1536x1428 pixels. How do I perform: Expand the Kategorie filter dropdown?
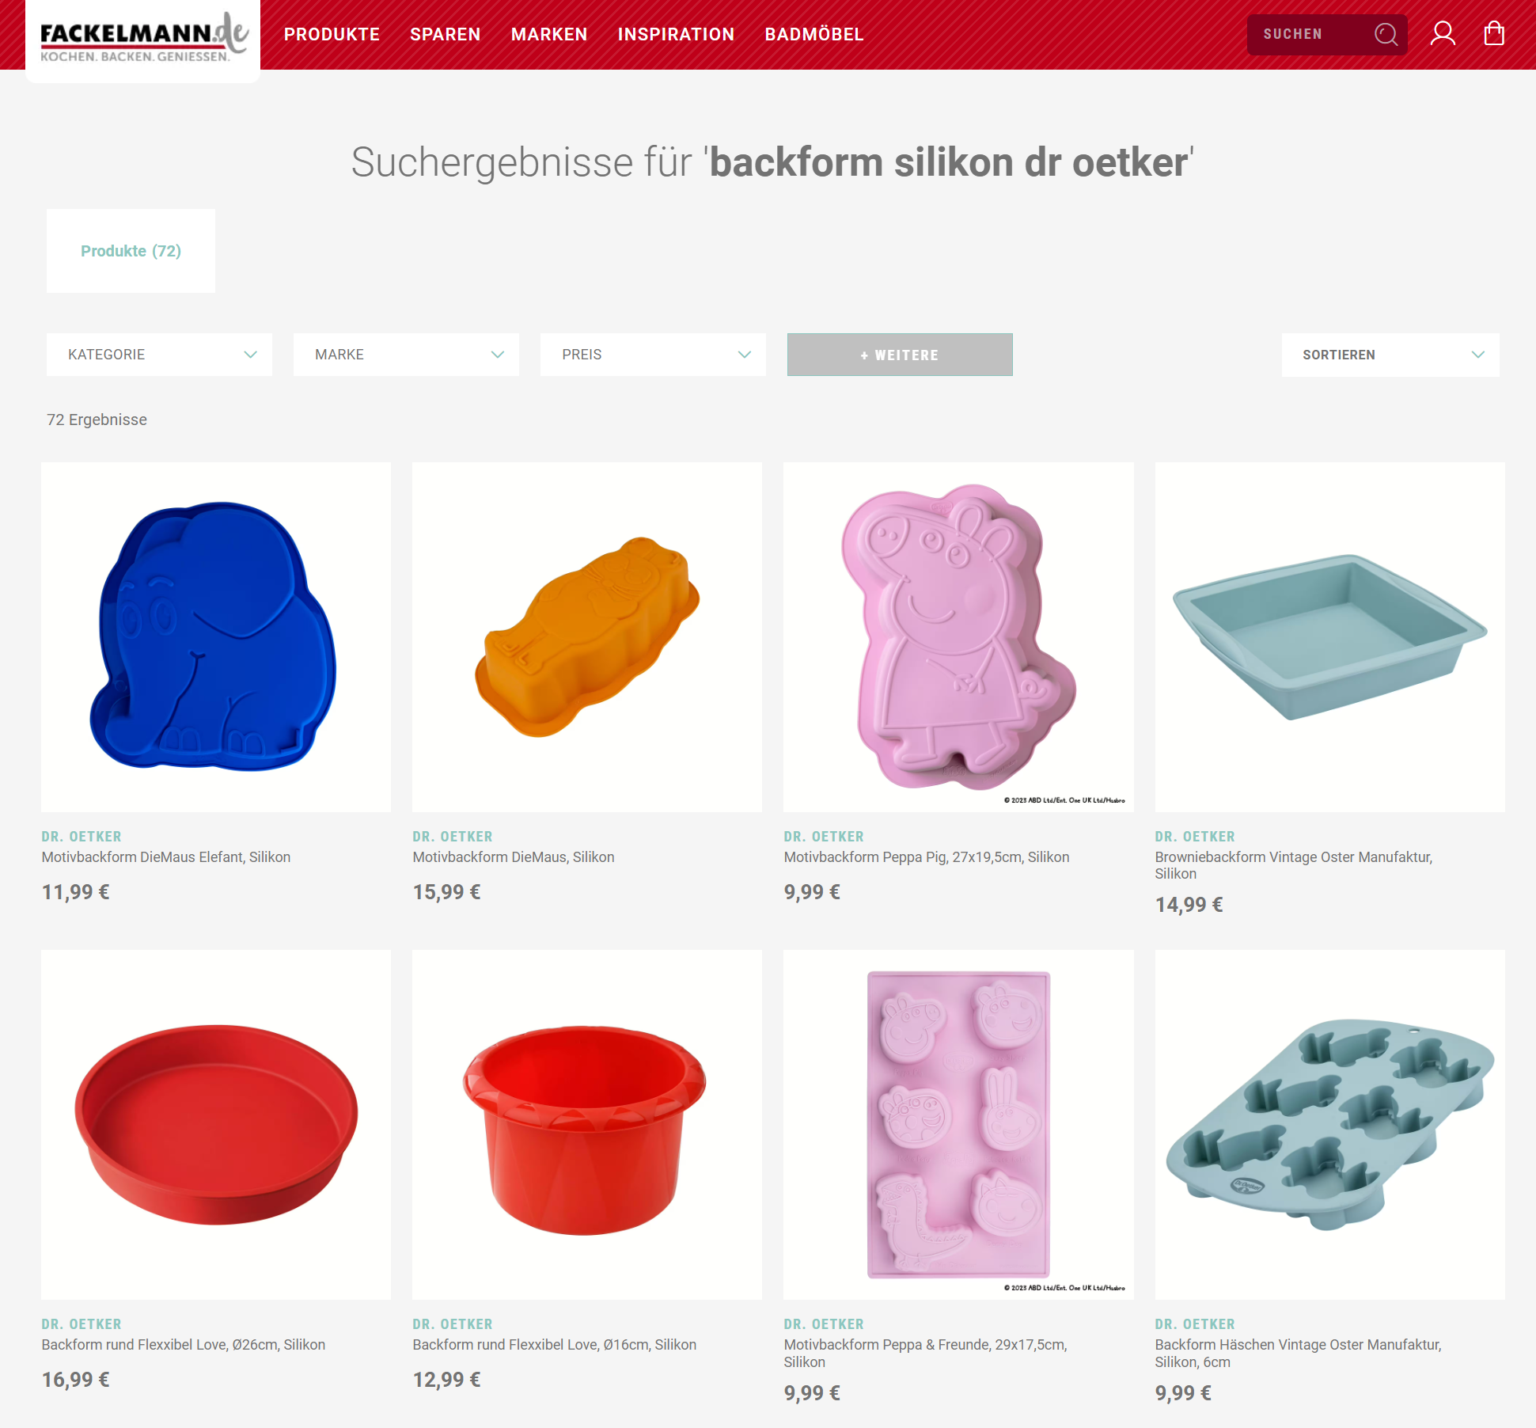click(159, 354)
